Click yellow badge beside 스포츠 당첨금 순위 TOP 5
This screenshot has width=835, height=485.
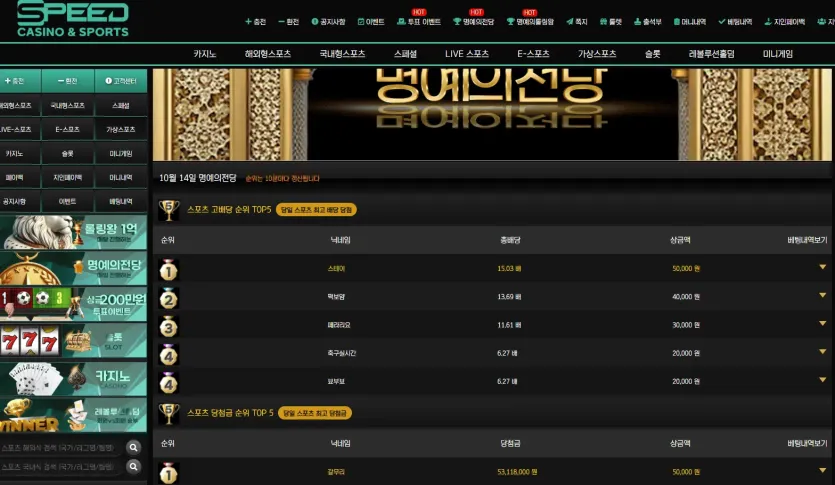315,413
